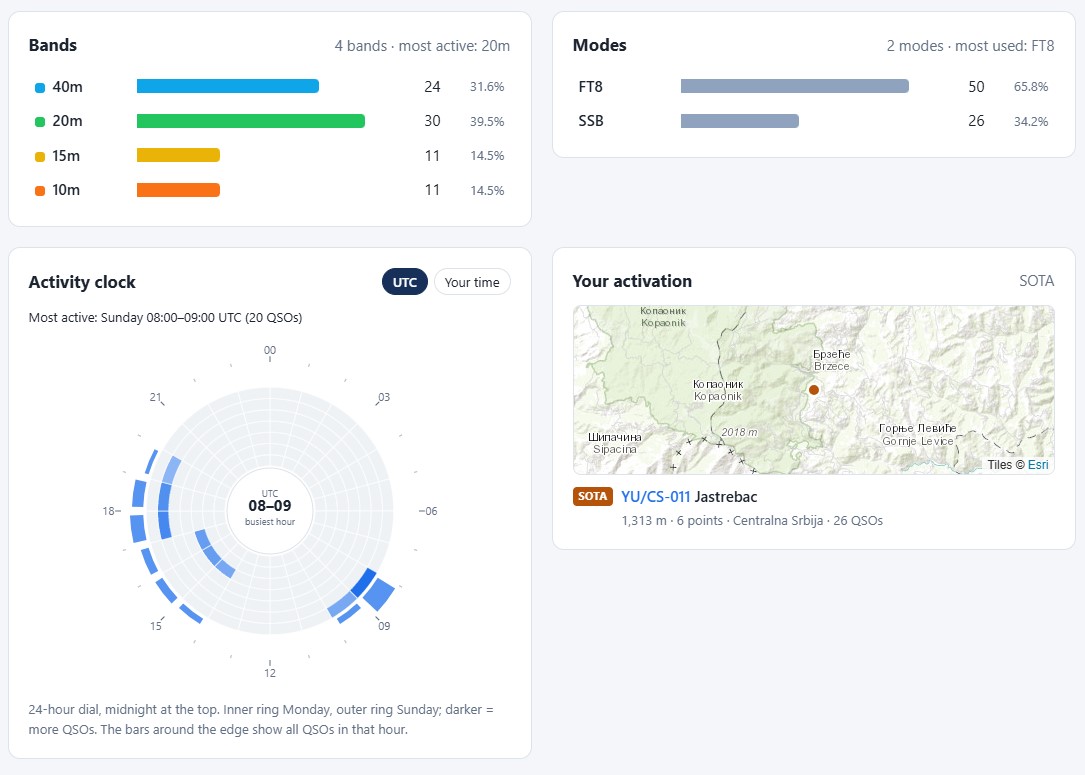1085x775 pixels.
Task: Open the Esri tiles attribution link
Action: pyautogui.click(x=1038, y=465)
